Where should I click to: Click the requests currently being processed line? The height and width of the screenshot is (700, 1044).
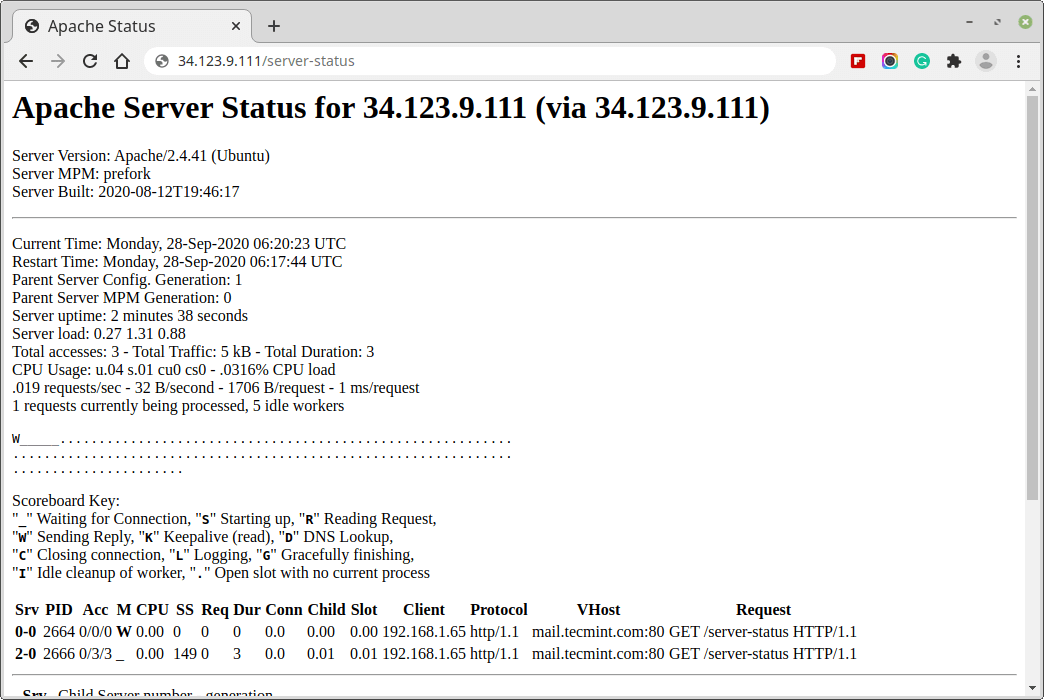pos(178,406)
